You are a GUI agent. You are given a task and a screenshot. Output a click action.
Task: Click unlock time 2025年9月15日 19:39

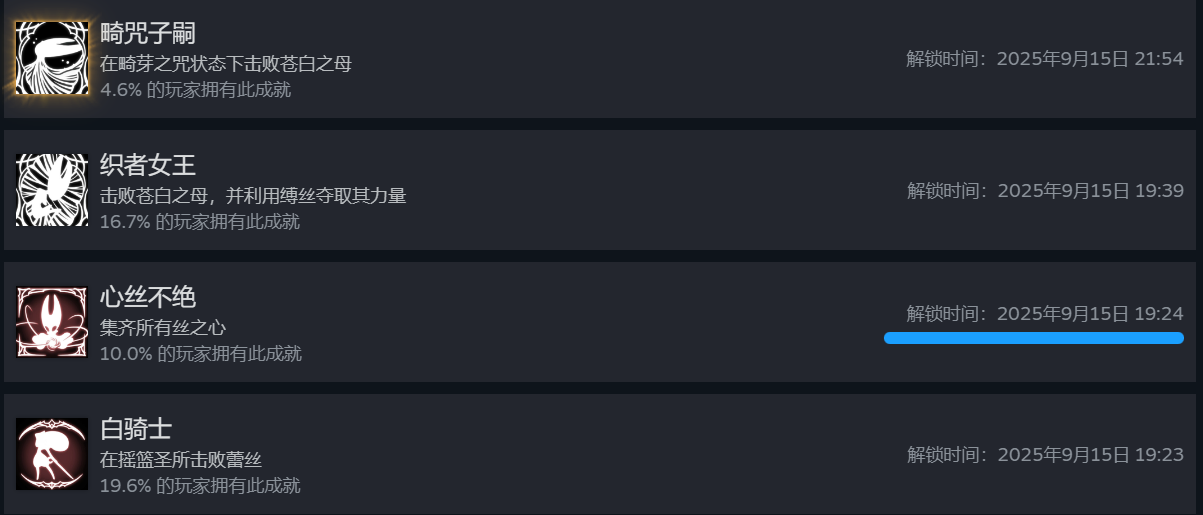click(1045, 191)
